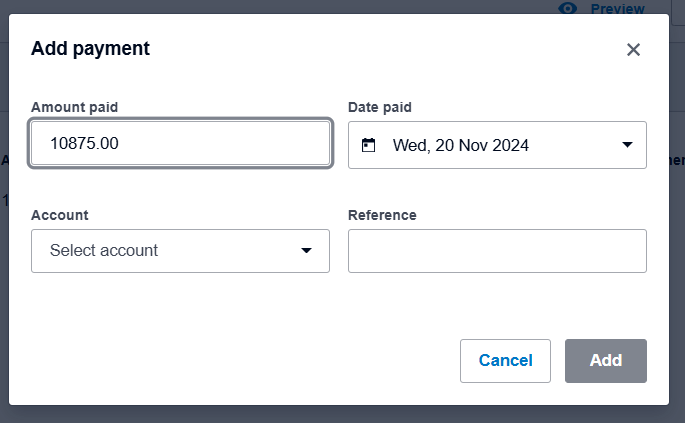Click the Add payment dialog title

(x=90, y=48)
